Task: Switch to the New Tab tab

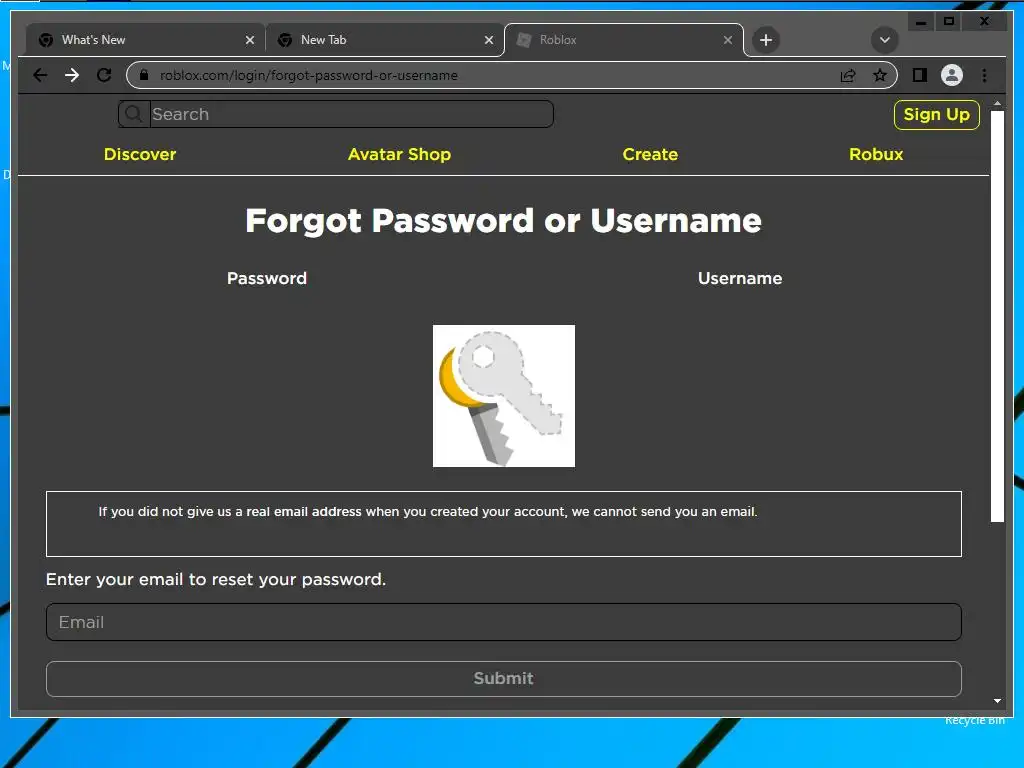Action: [385, 40]
